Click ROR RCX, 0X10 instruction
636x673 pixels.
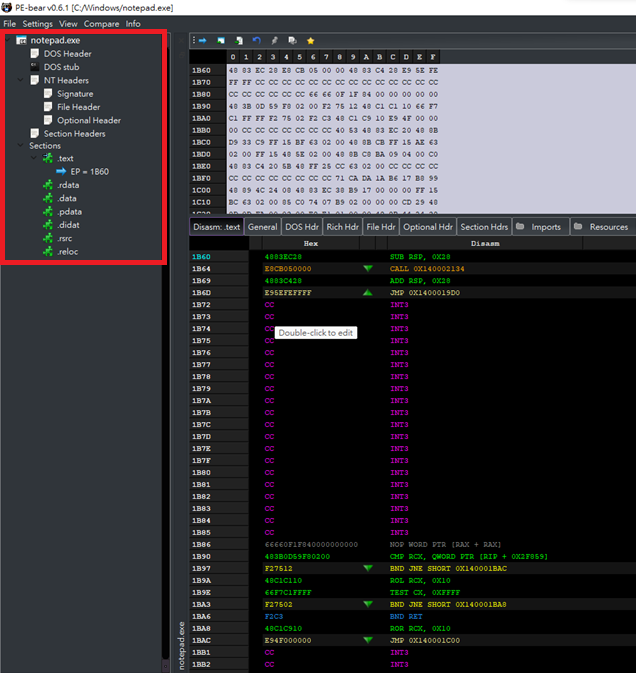(x=420, y=628)
